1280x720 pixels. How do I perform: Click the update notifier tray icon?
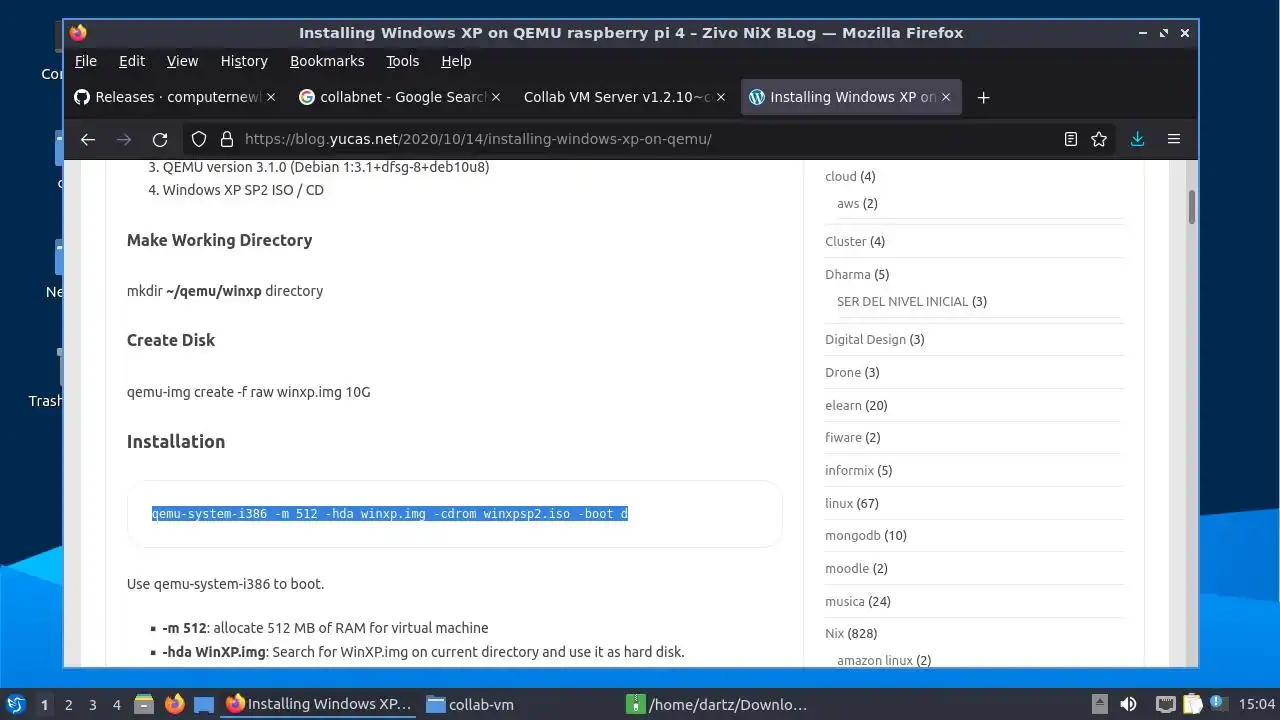click(1220, 704)
